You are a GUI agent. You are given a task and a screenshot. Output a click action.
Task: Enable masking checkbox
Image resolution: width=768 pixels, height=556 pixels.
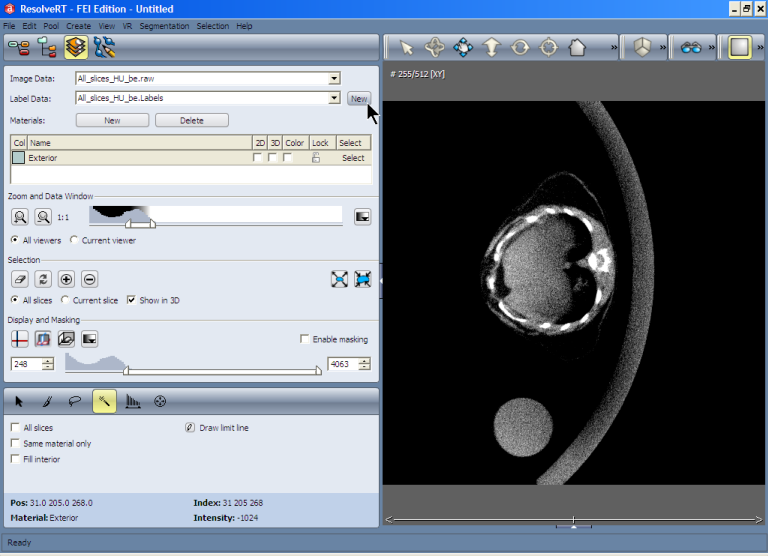[305, 340]
